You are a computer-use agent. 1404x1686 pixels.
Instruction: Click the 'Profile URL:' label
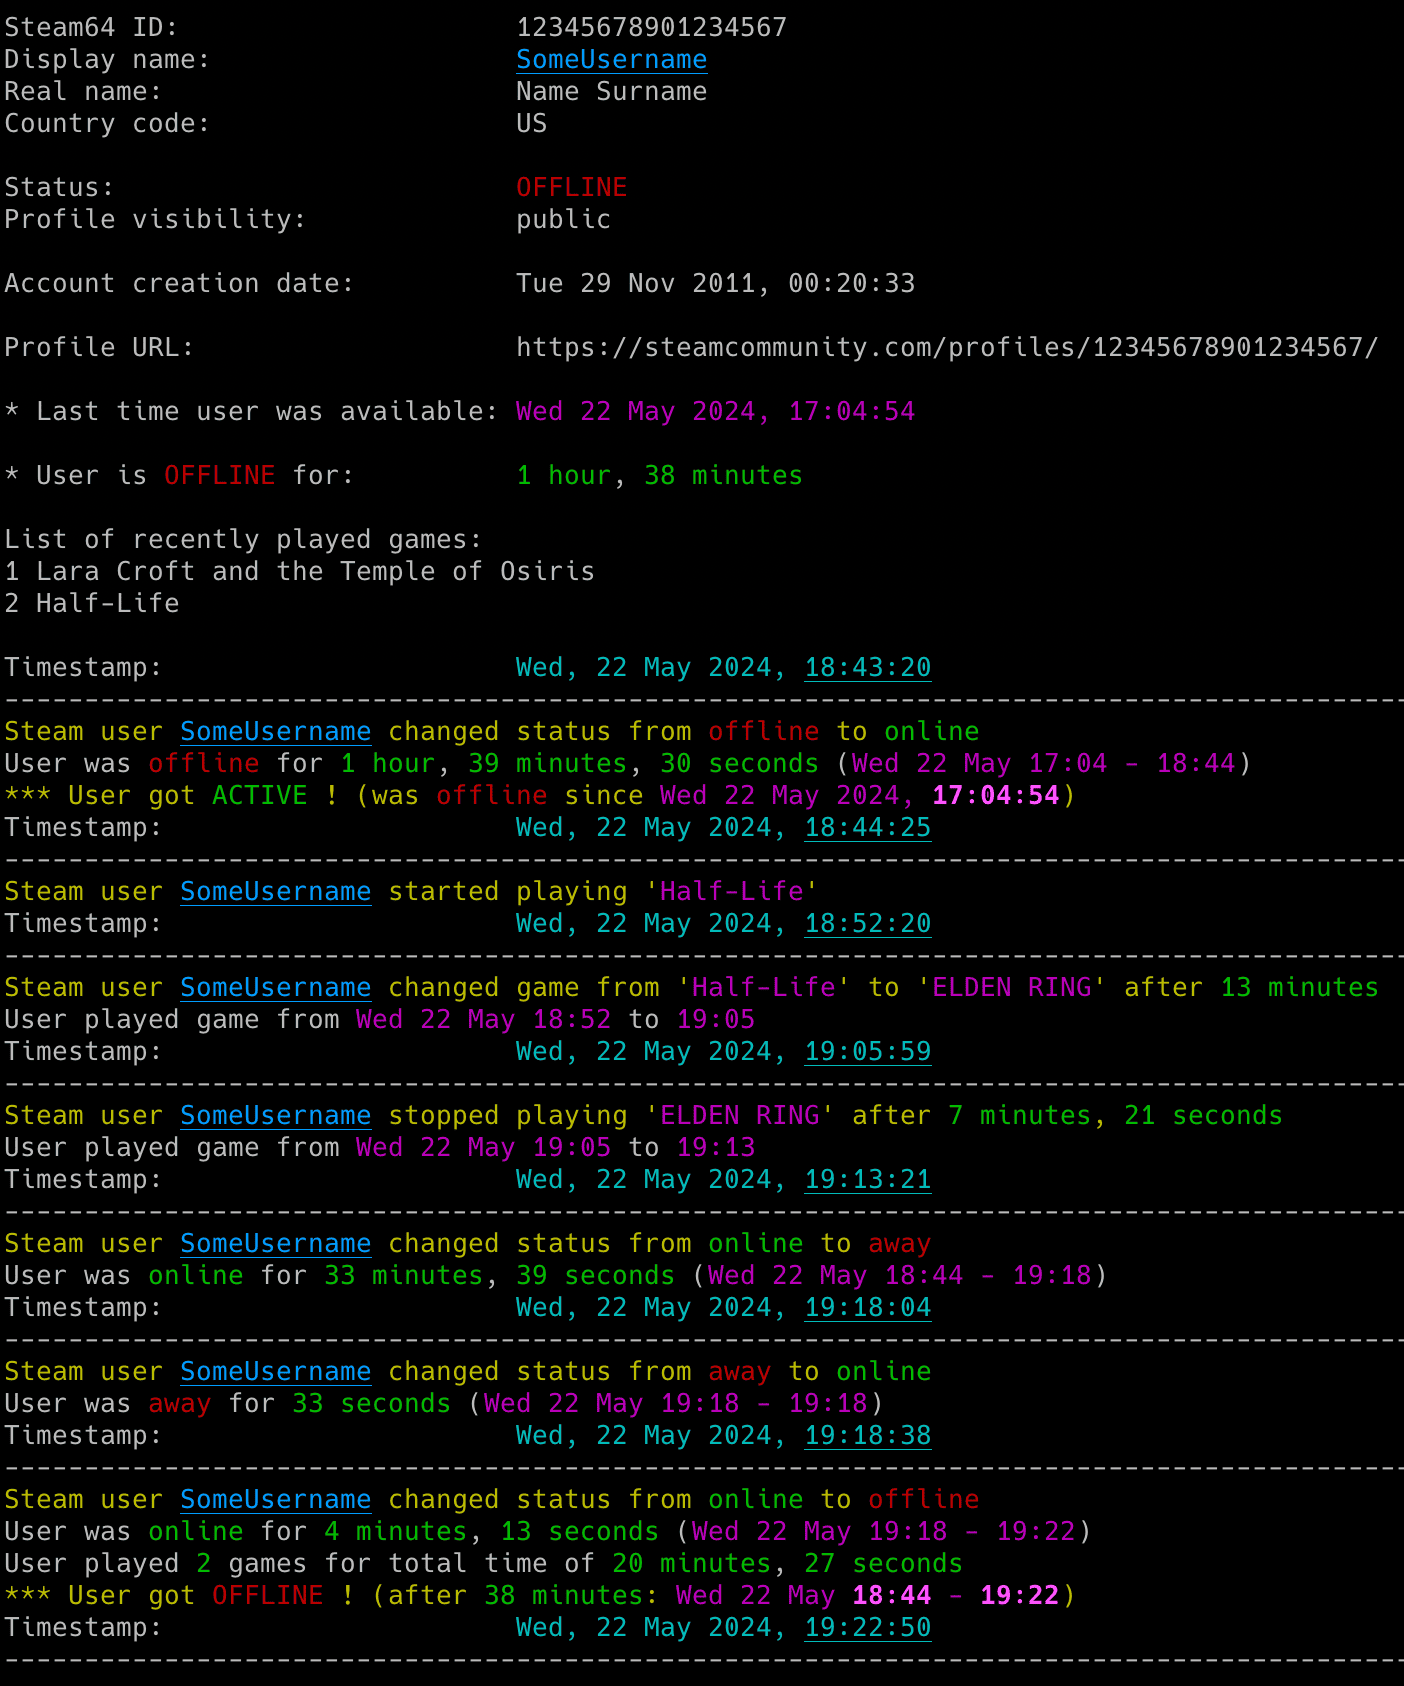click(99, 348)
